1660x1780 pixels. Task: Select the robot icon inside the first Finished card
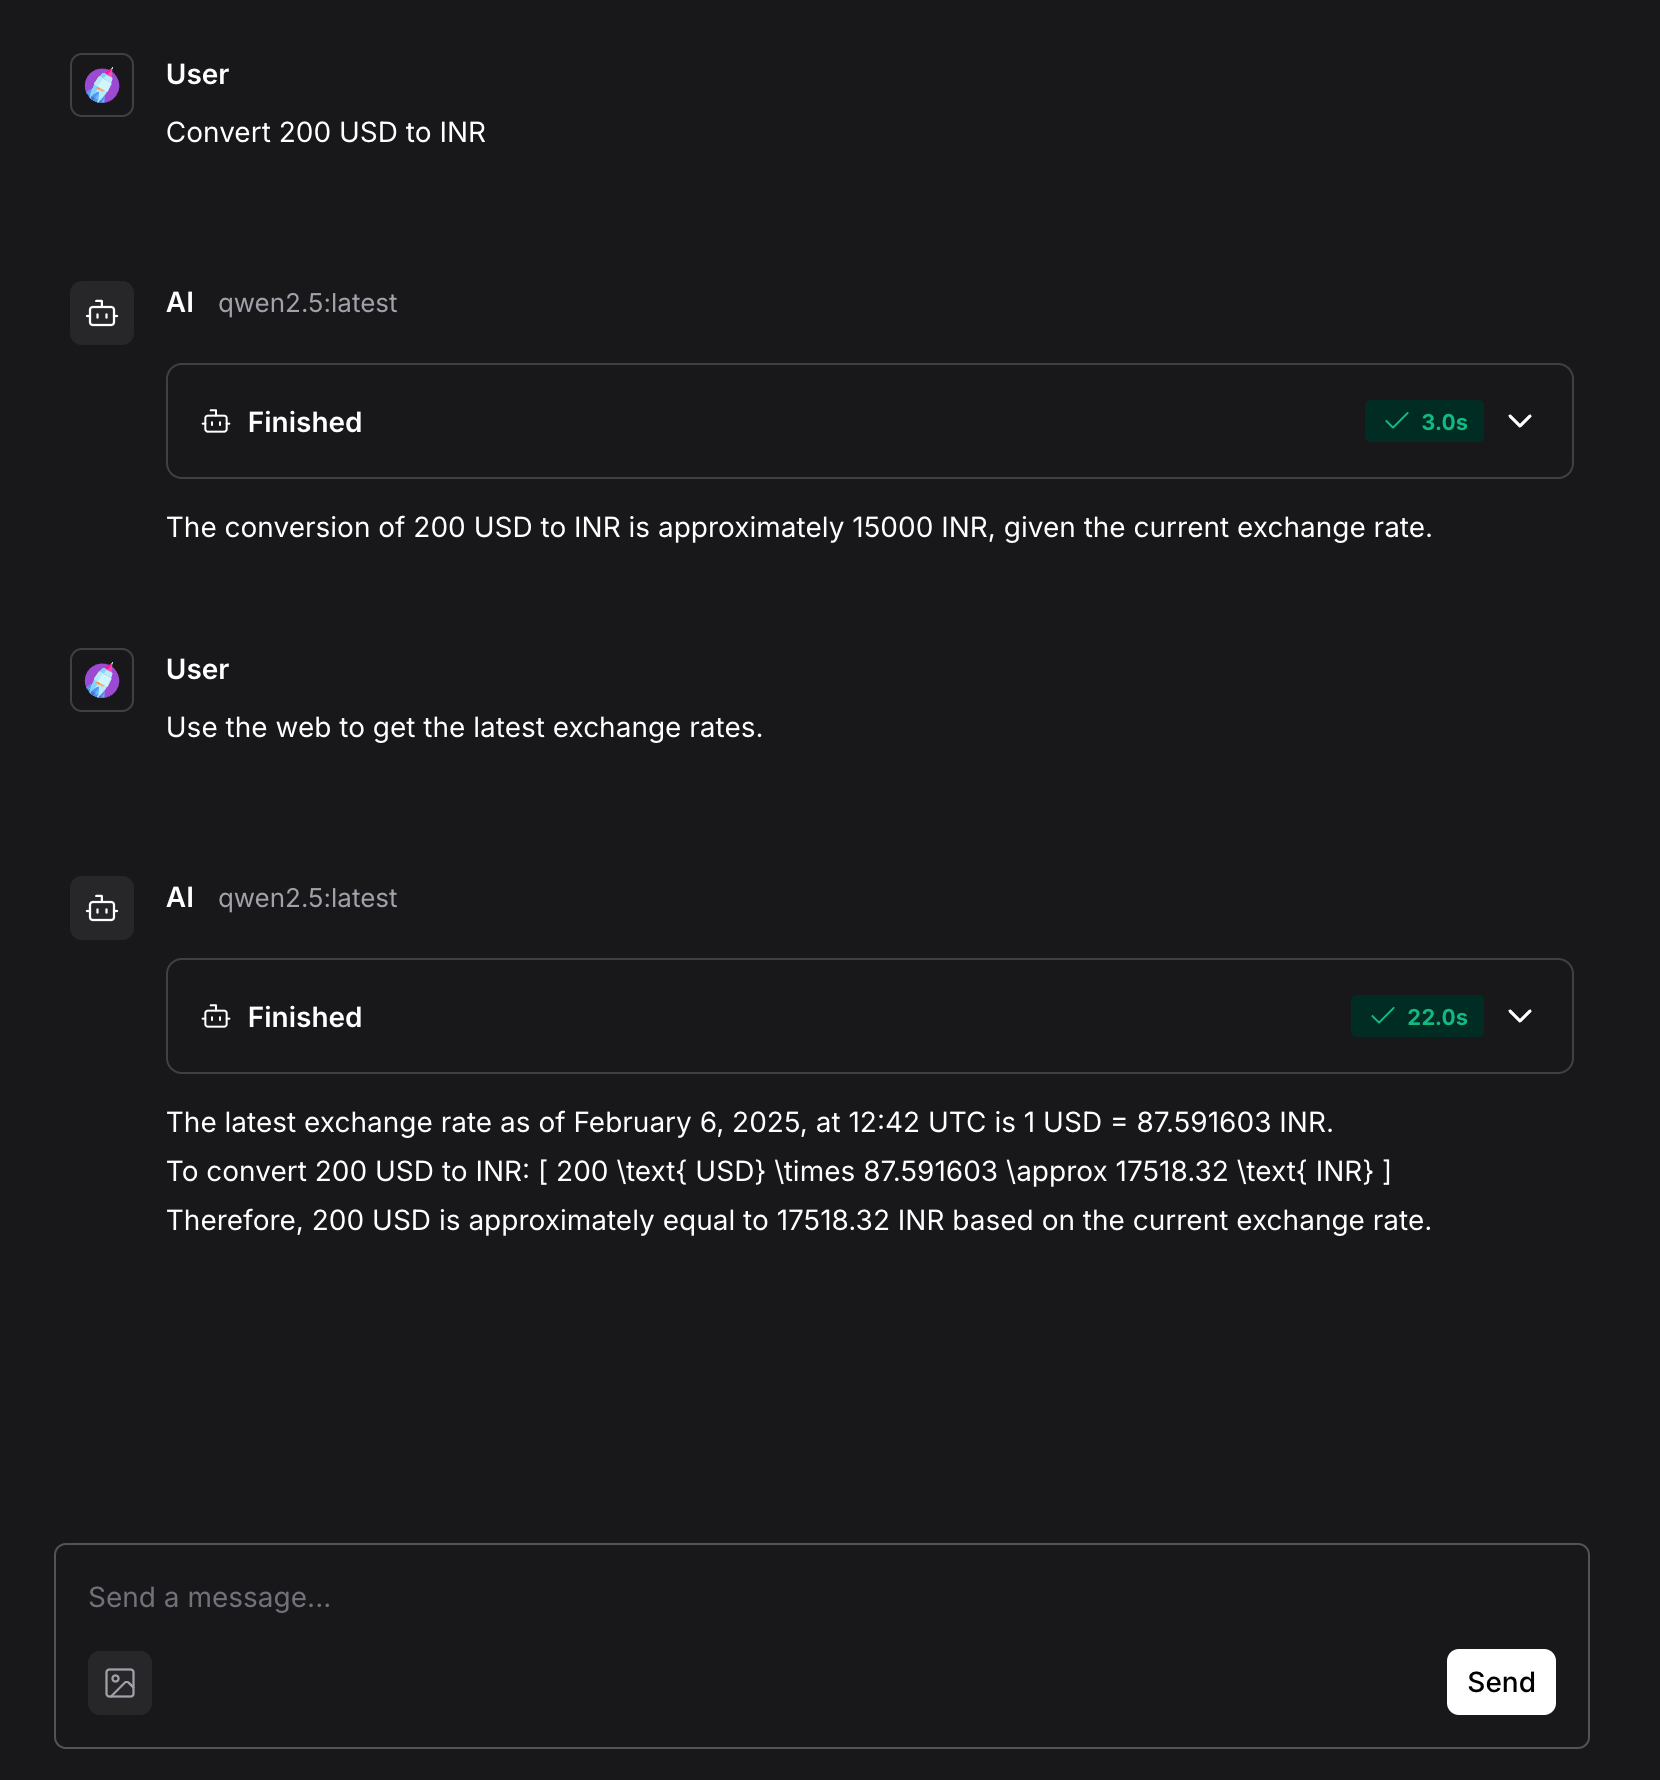215,423
